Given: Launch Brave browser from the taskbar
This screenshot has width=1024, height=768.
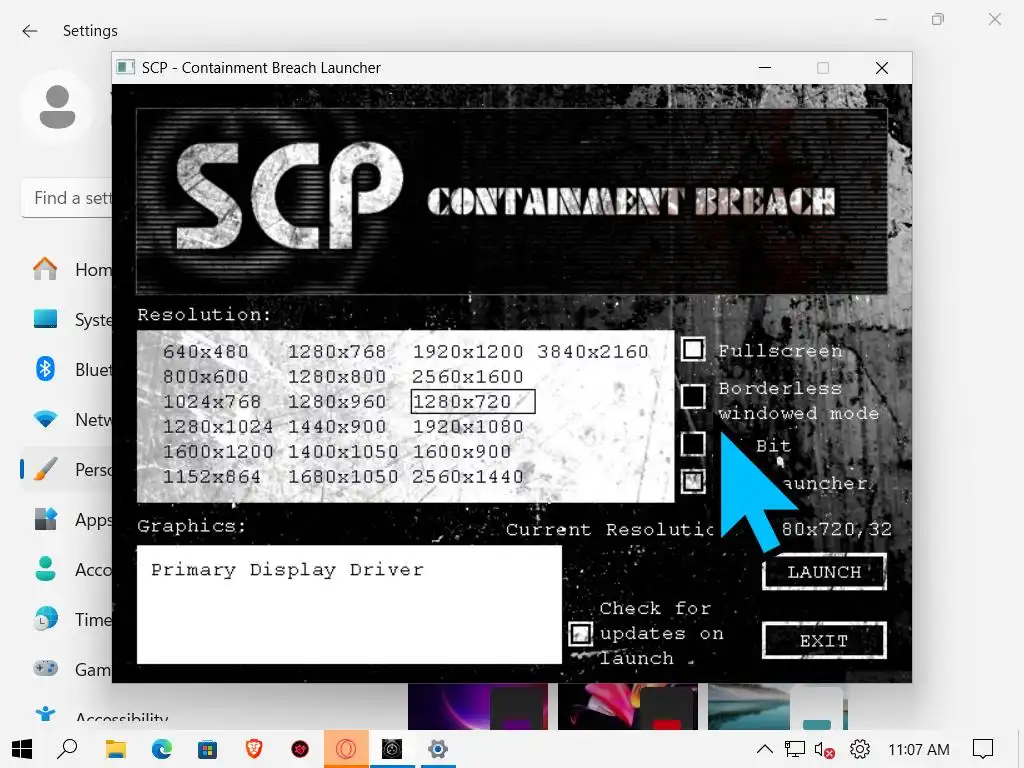Looking at the screenshot, I should (254, 749).
